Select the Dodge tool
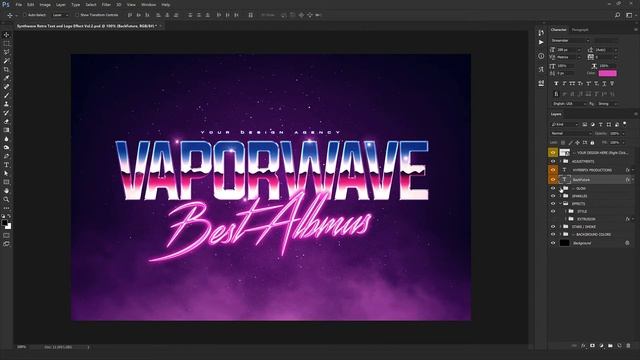This screenshot has width=640, height=360. click(7, 147)
